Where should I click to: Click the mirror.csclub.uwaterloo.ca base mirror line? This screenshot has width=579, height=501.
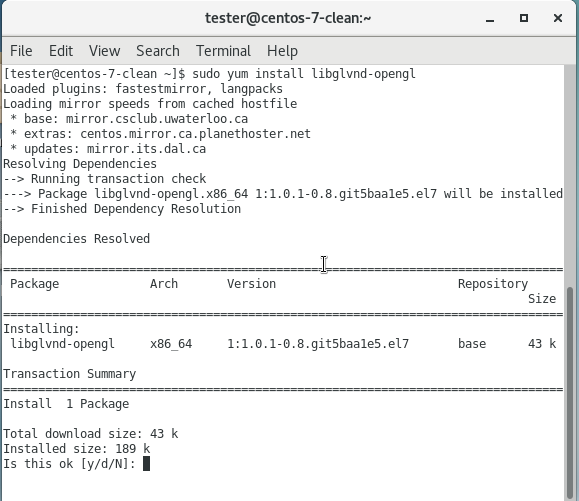coord(129,119)
